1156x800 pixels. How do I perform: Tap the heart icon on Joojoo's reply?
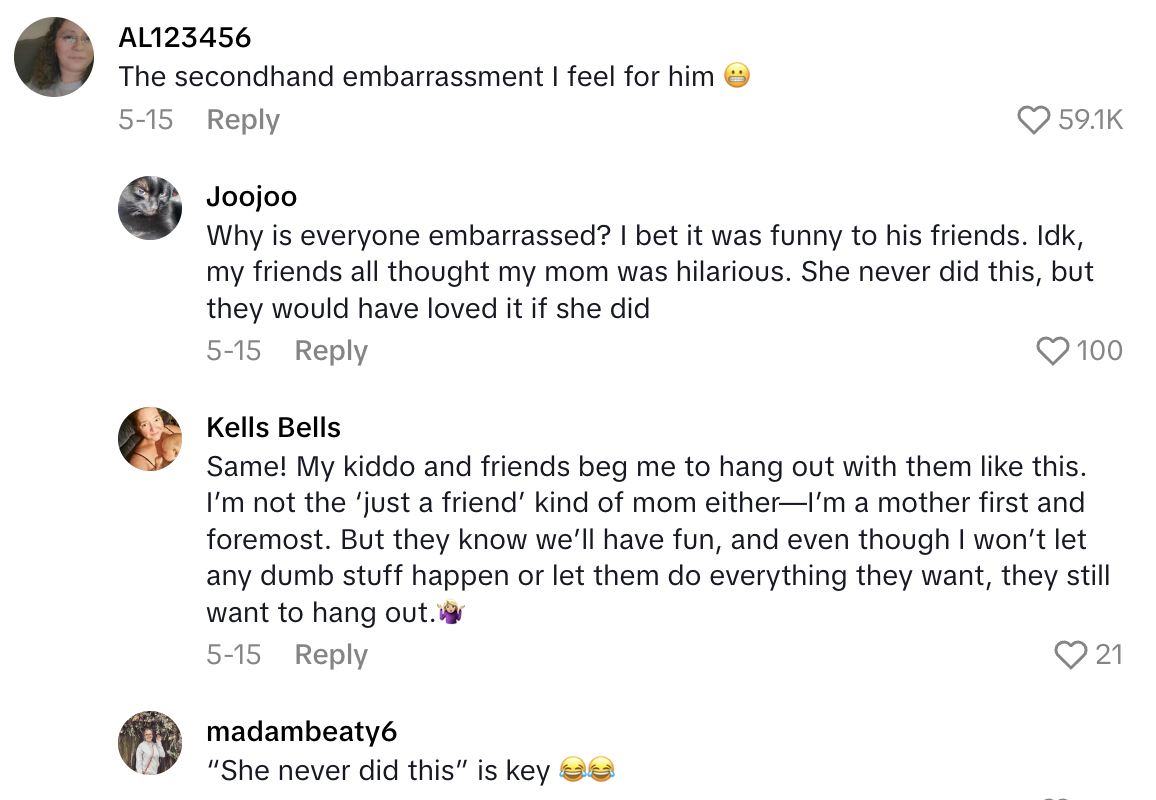1052,350
